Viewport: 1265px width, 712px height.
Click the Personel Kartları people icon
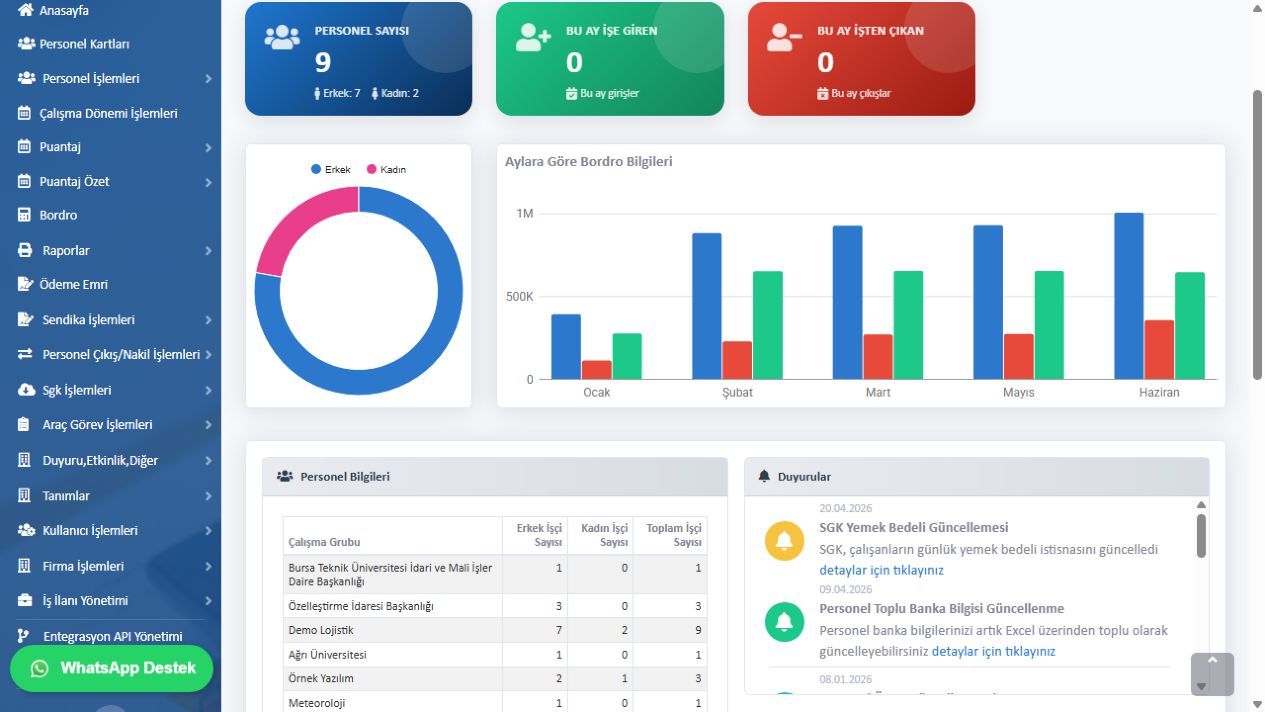click(26, 44)
